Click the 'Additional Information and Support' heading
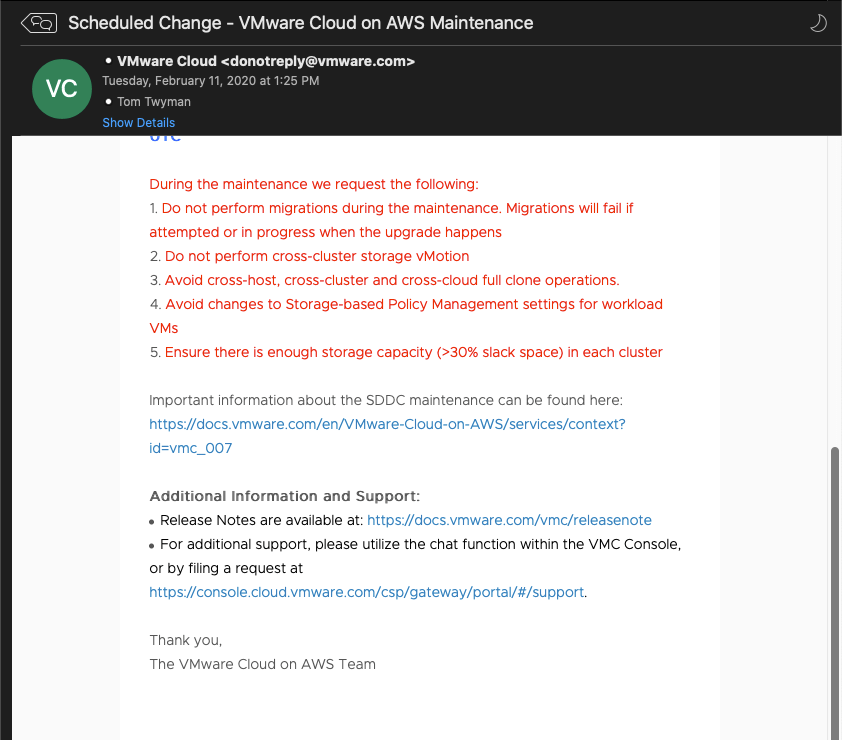 click(285, 496)
